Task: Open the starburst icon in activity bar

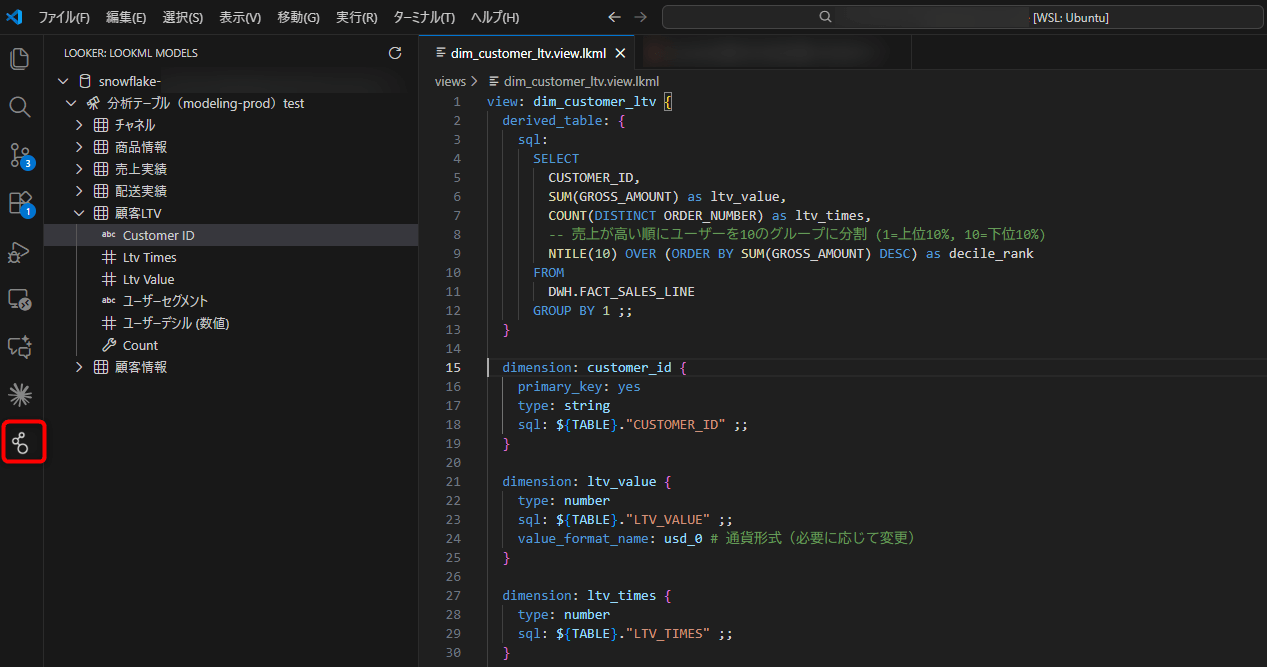Action: click(20, 394)
